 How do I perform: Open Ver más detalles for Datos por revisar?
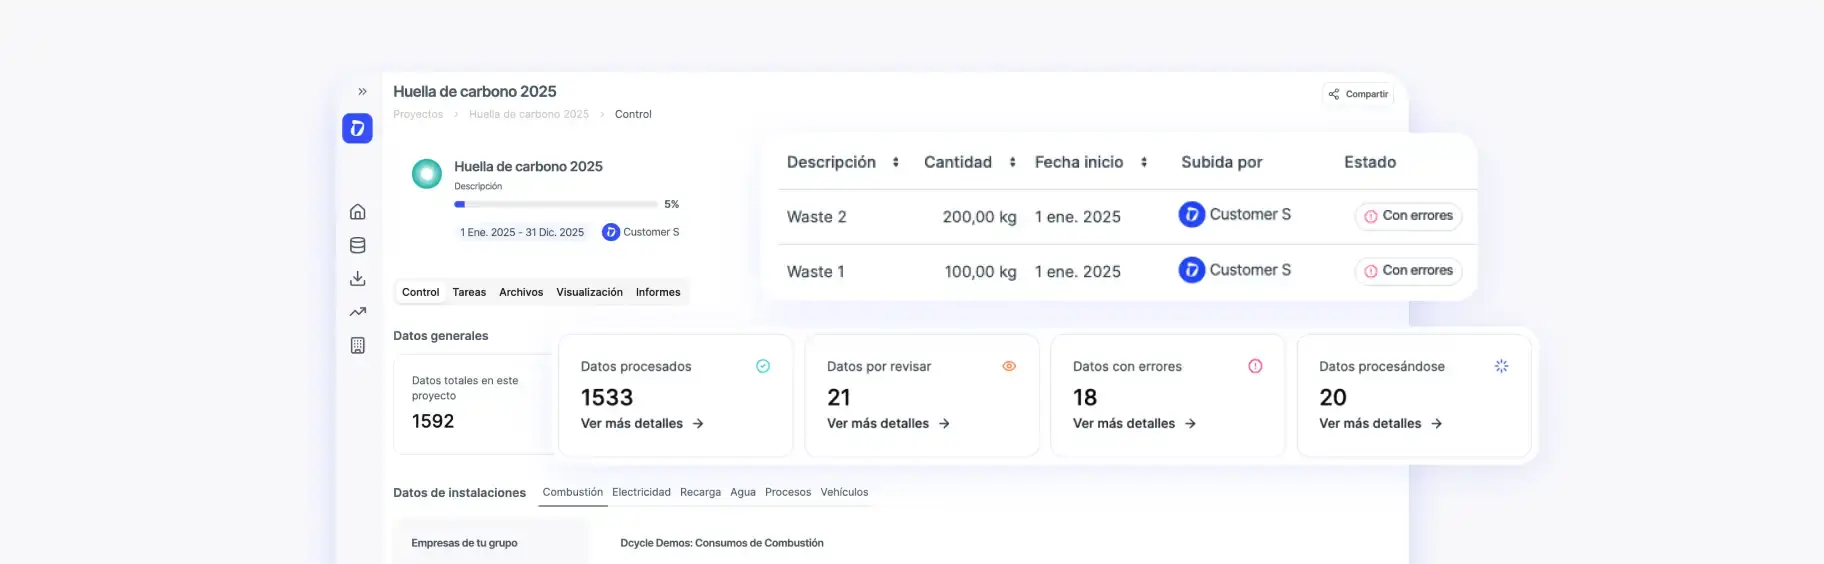point(888,424)
